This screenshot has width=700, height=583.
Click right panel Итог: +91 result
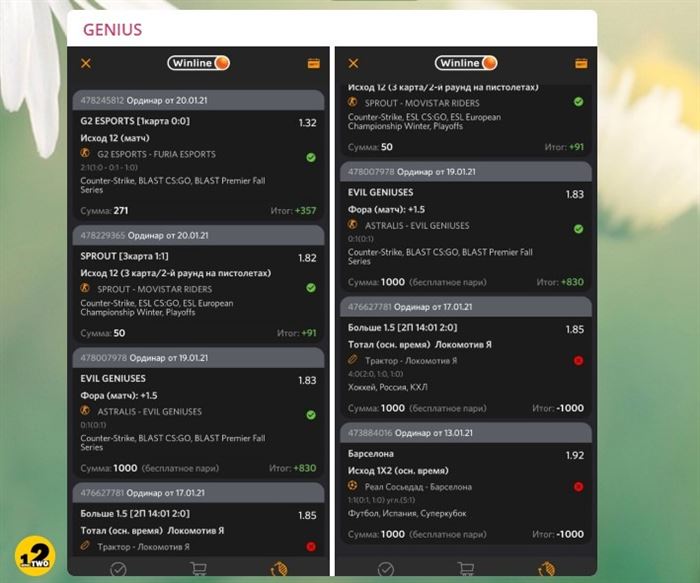(564, 147)
